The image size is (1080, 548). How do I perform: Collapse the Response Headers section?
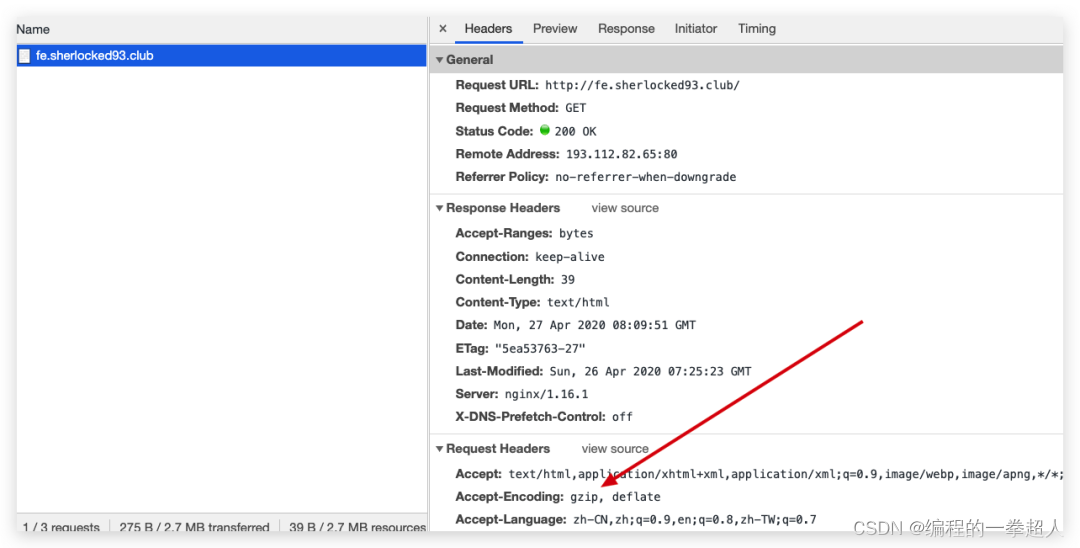[x=439, y=208]
